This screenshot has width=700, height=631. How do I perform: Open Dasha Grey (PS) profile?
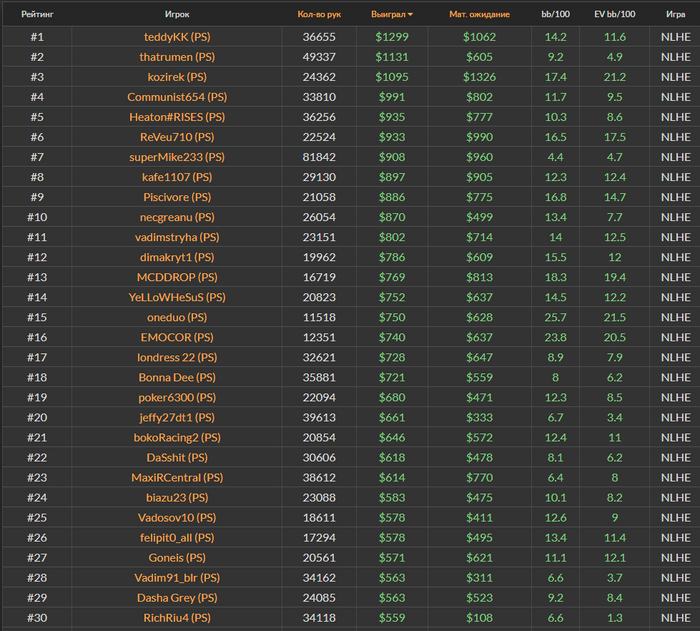[x=177, y=597]
